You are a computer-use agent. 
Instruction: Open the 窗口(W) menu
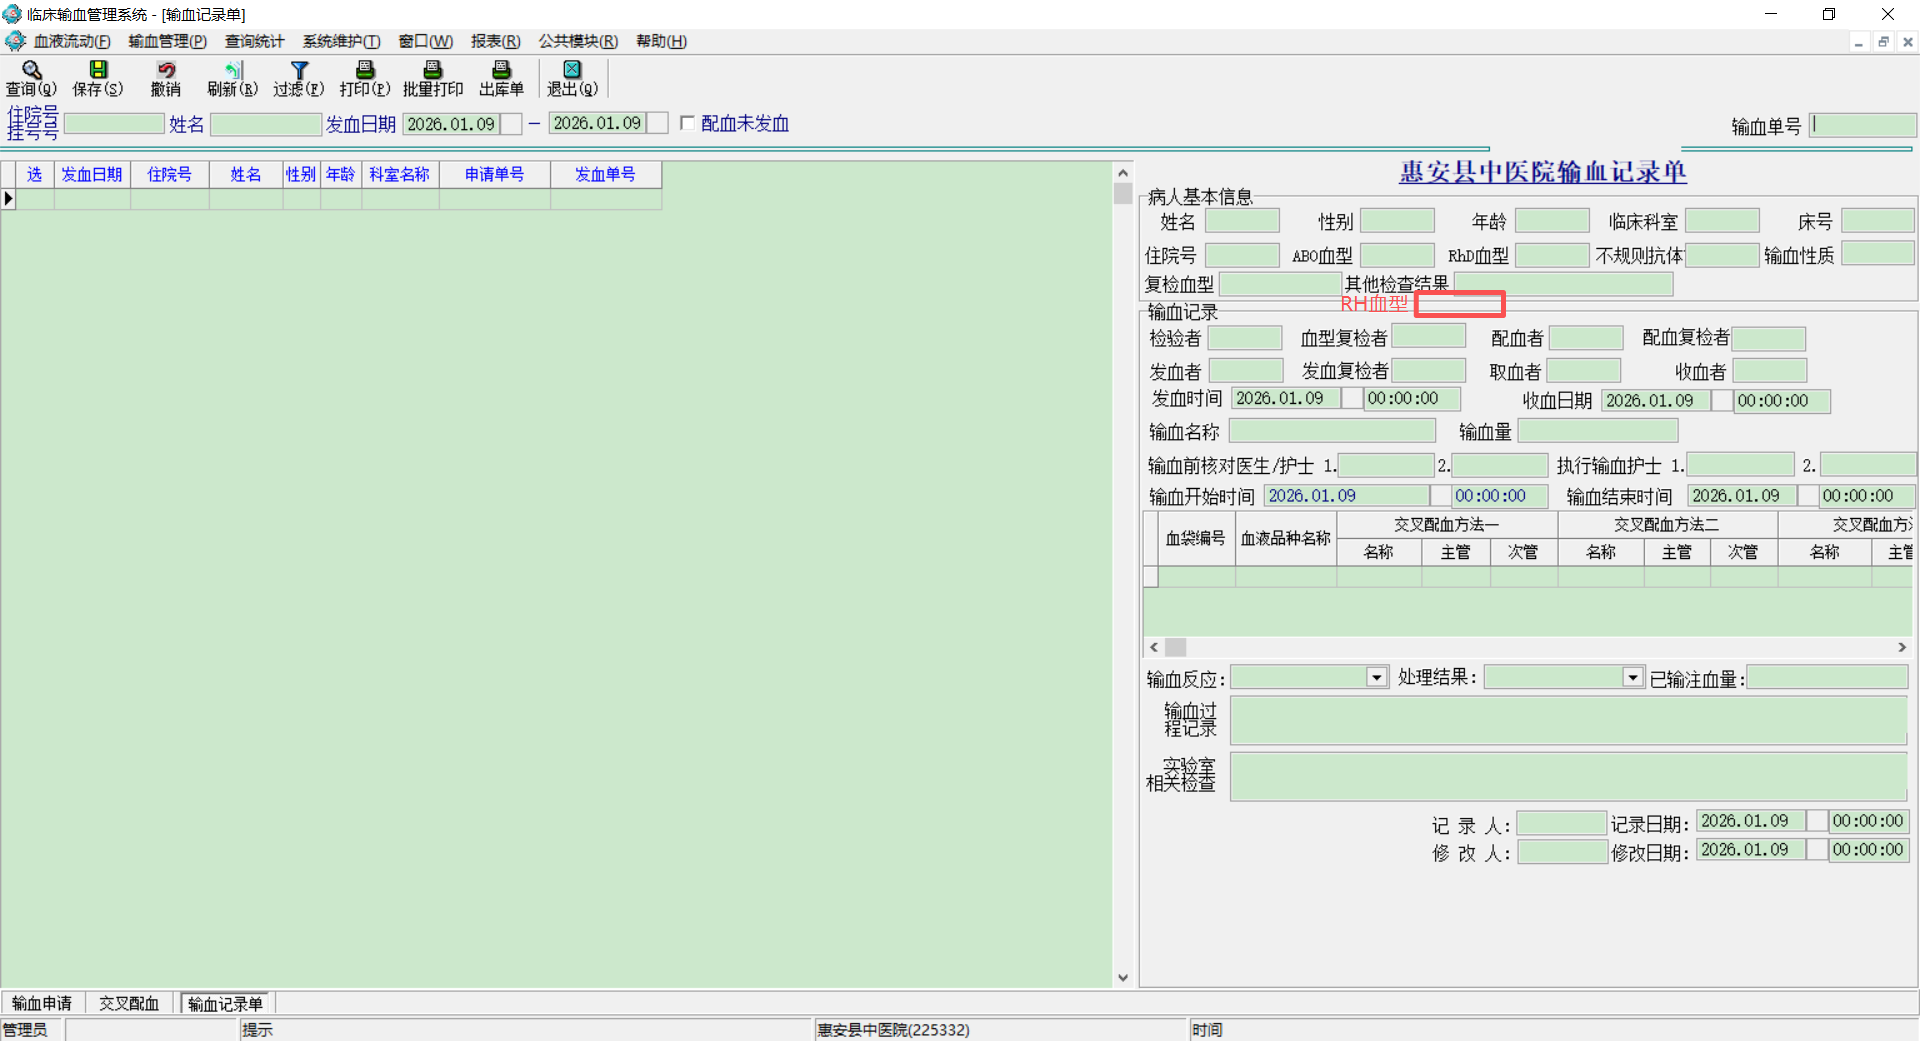tap(426, 41)
